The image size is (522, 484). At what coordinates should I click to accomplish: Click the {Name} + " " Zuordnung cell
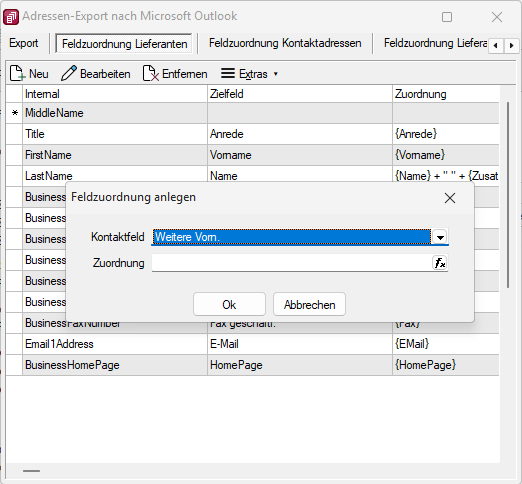pyautogui.click(x=446, y=175)
